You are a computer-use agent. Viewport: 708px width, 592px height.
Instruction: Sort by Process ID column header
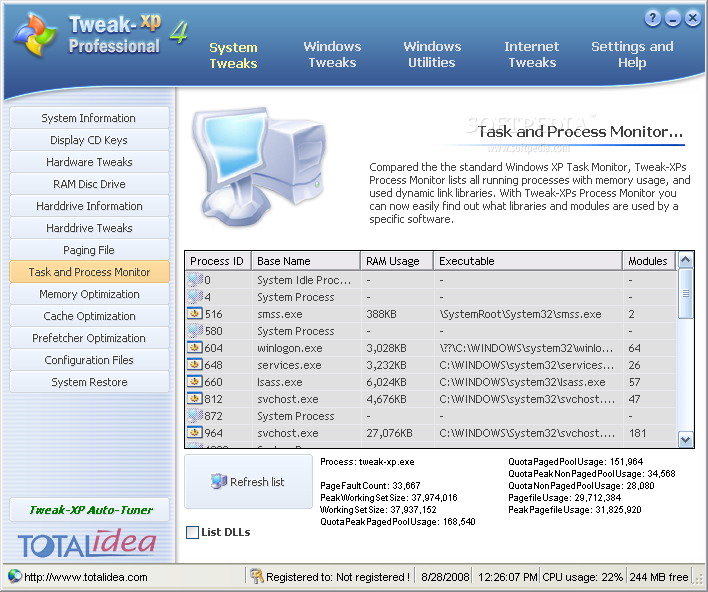click(x=218, y=261)
